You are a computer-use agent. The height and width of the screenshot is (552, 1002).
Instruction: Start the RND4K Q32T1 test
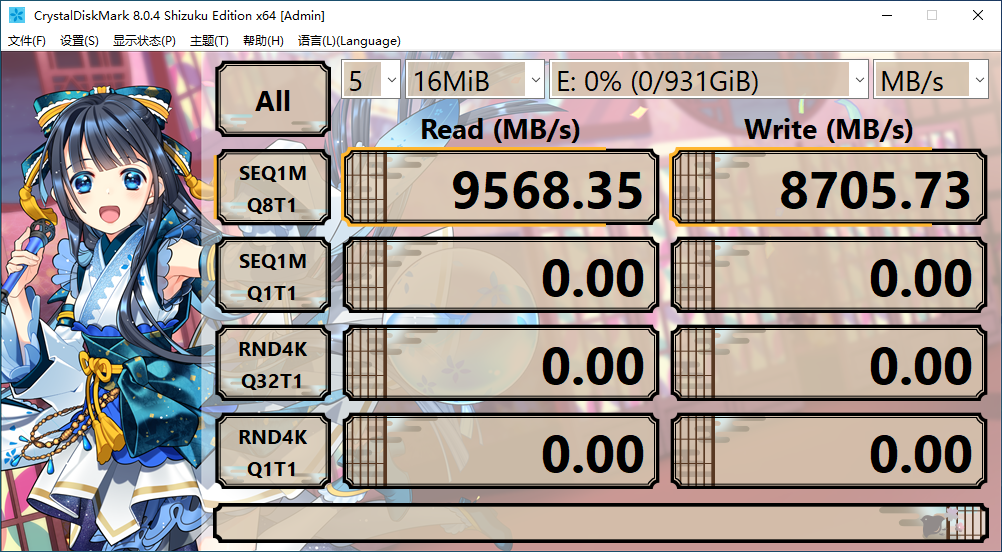click(x=273, y=364)
